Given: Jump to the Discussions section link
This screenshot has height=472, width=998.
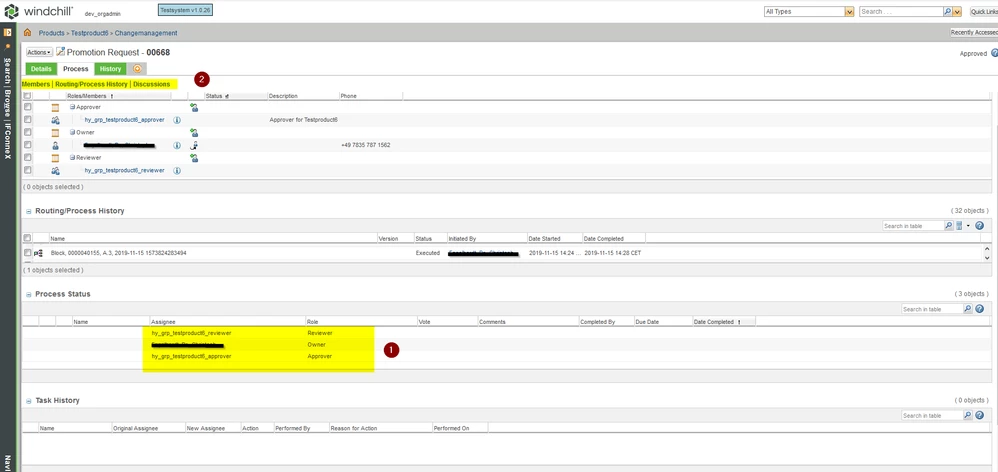Looking at the screenshot, I should pos(151,84).
